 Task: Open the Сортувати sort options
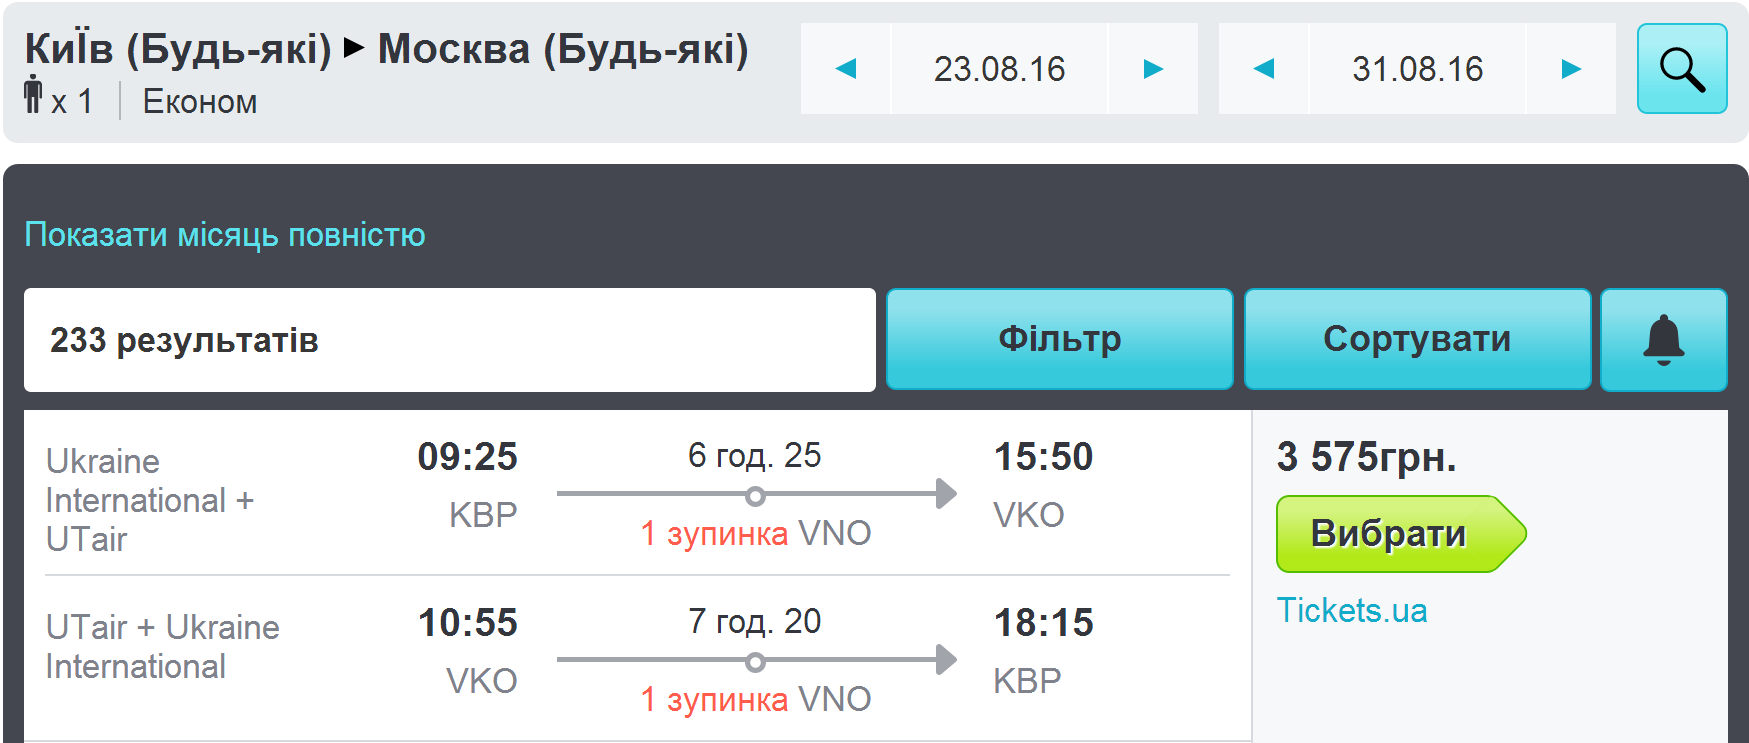[x=1416, y=340]
